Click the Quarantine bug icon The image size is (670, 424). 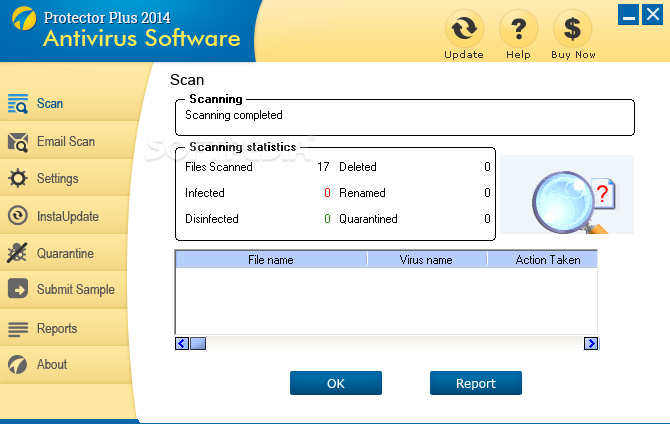point(18,253)
